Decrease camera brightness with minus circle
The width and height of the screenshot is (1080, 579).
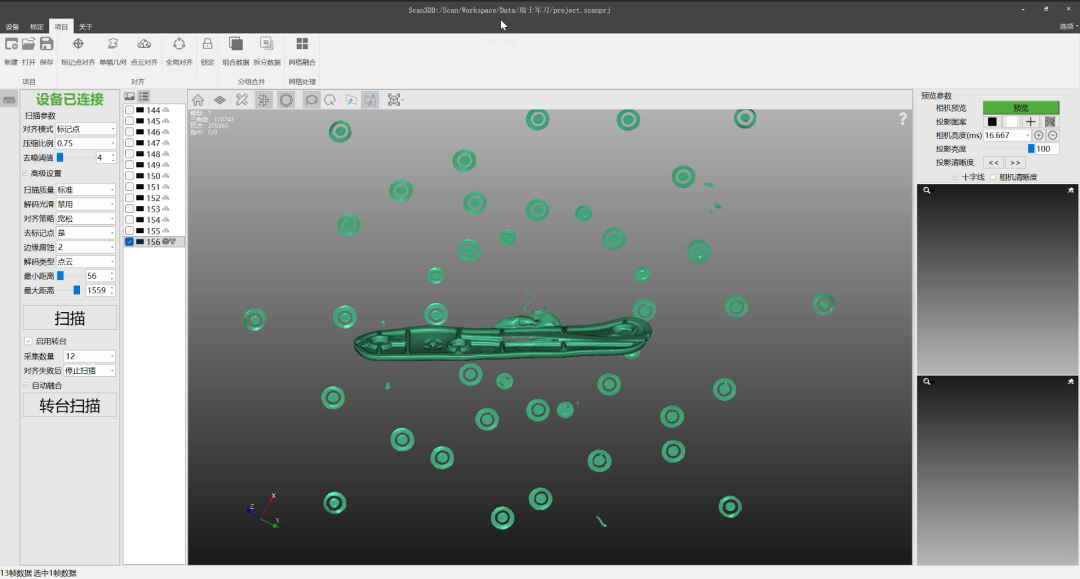[1052, 136]
